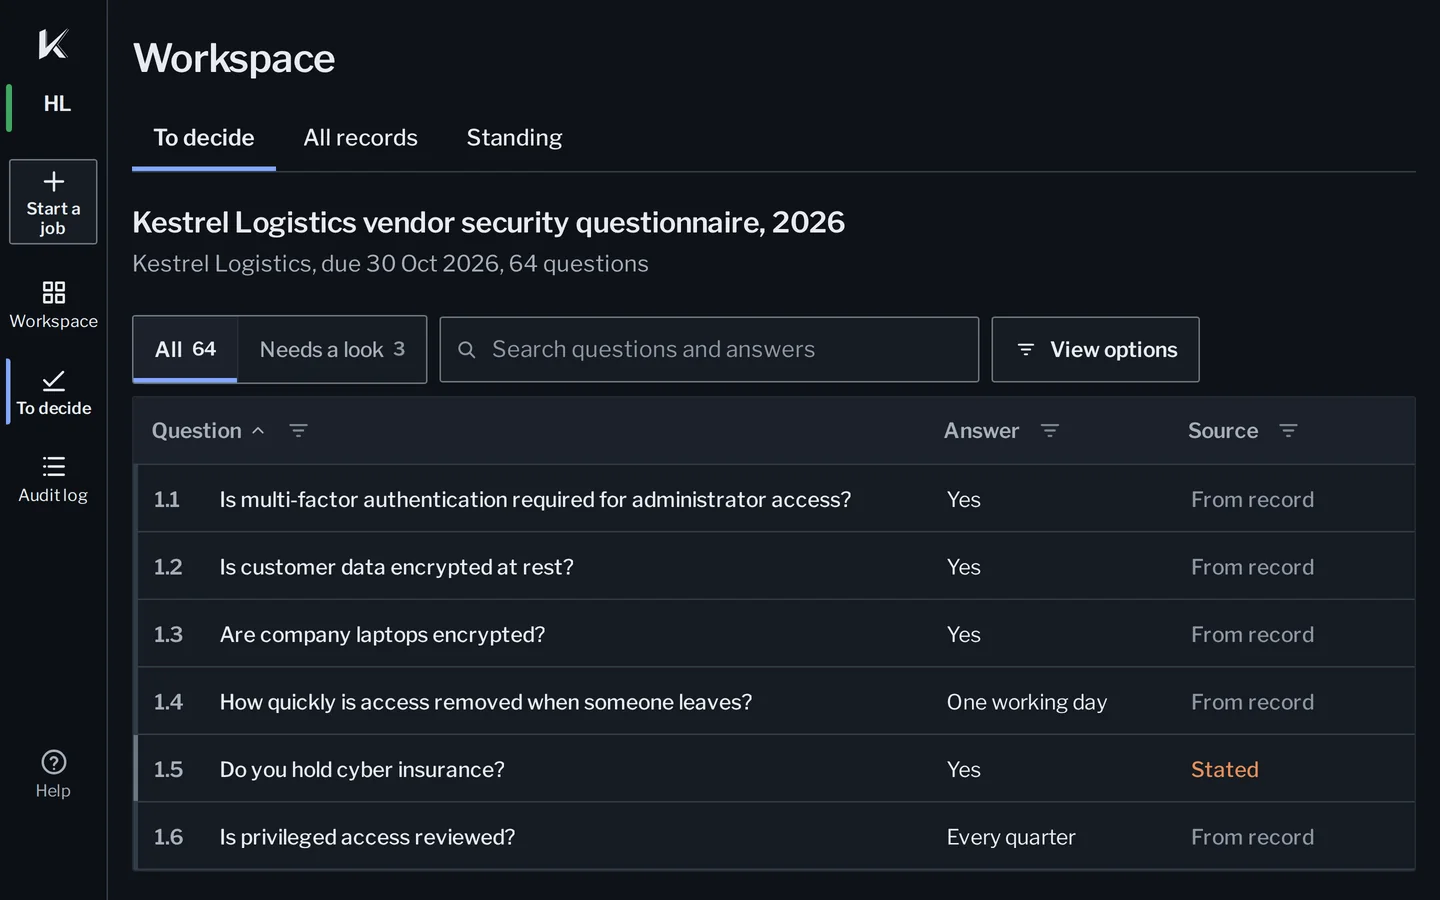1440x900 pixels.
Task: Filter to Needs a look 3
Action: [x=332, y=349]
